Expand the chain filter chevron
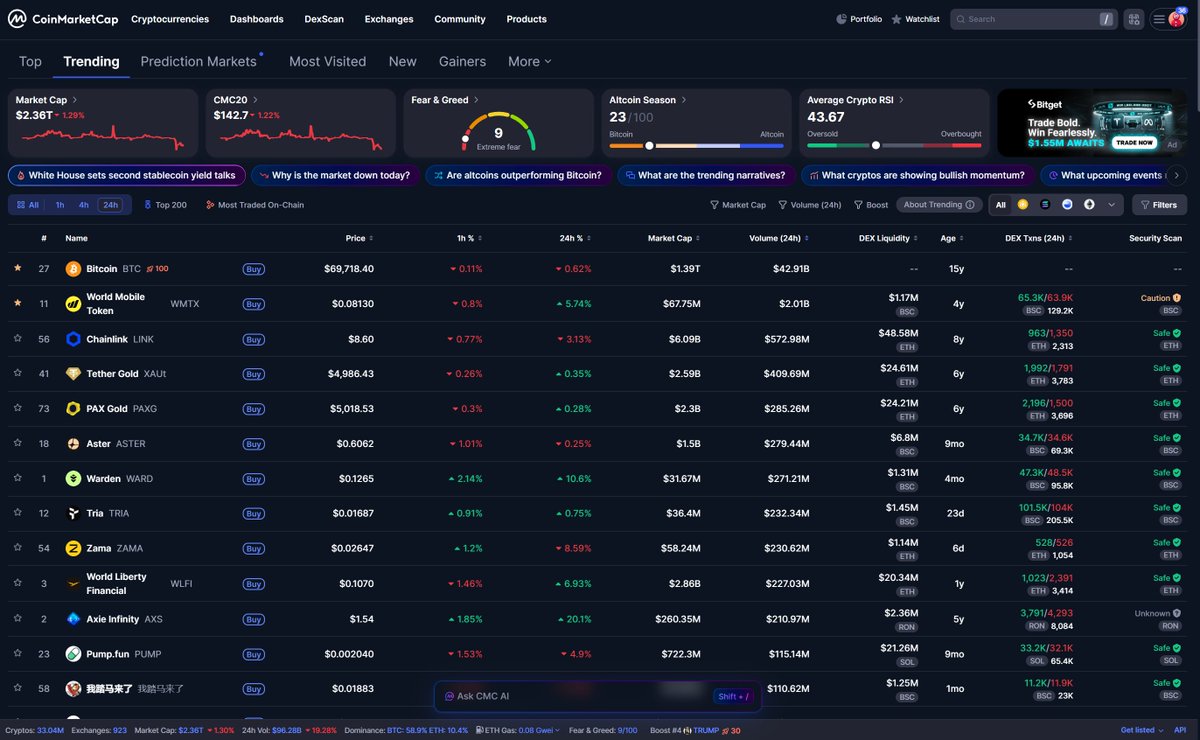Viewport: 1200px width, 740px height. click(1113, 204)
